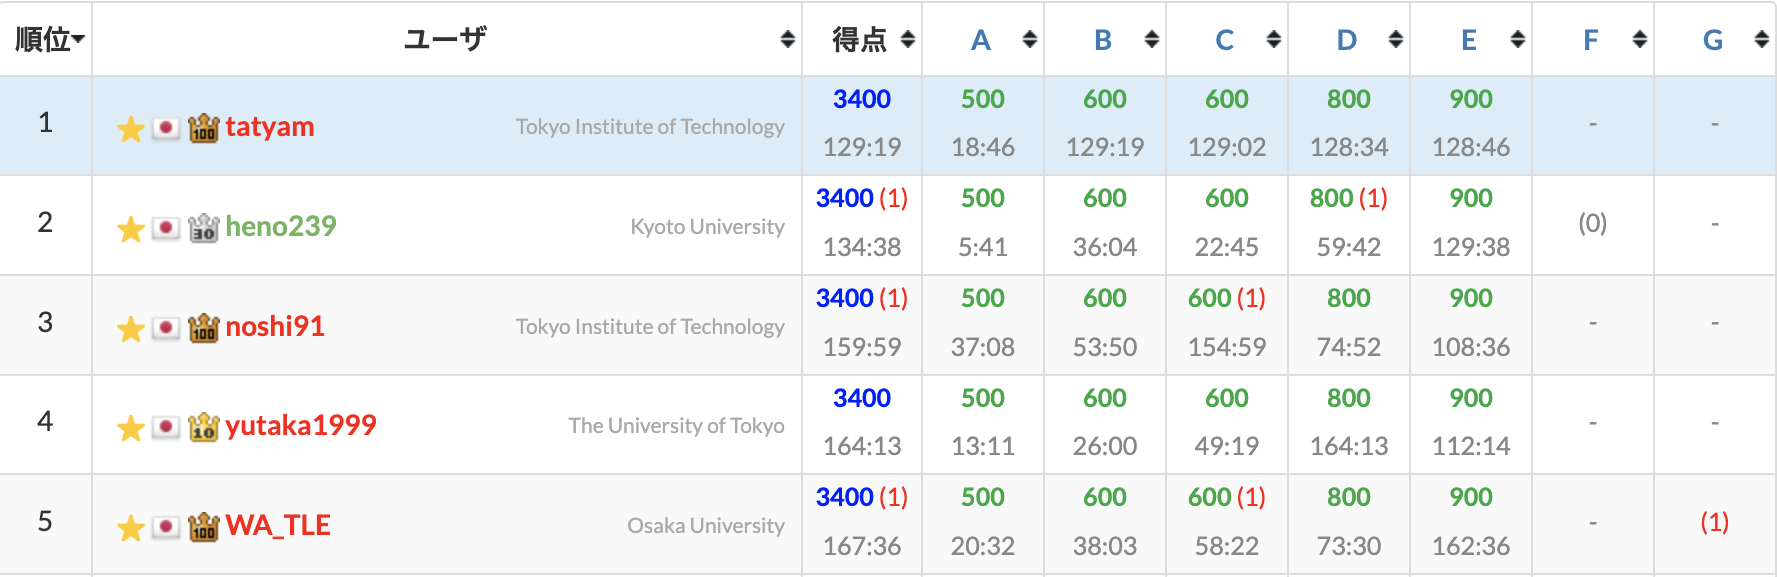Sort standings by 得点 score column
1777x577 pixels.
[908, 39]
